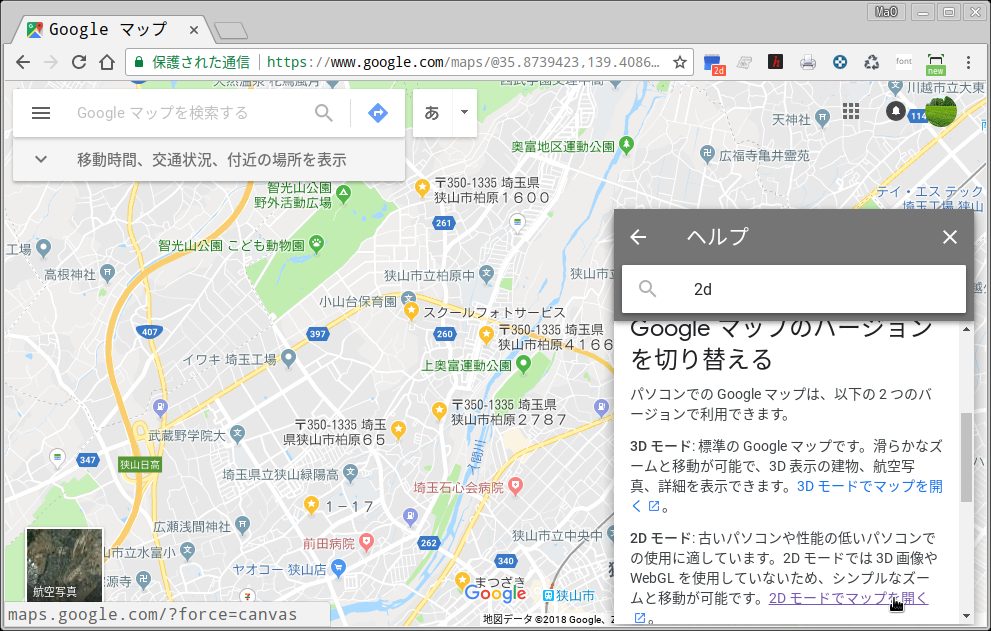Screen dimensions: 991x631
Task: Click the help panel scroll-down arrow
Action: click(x=966, y=616)
